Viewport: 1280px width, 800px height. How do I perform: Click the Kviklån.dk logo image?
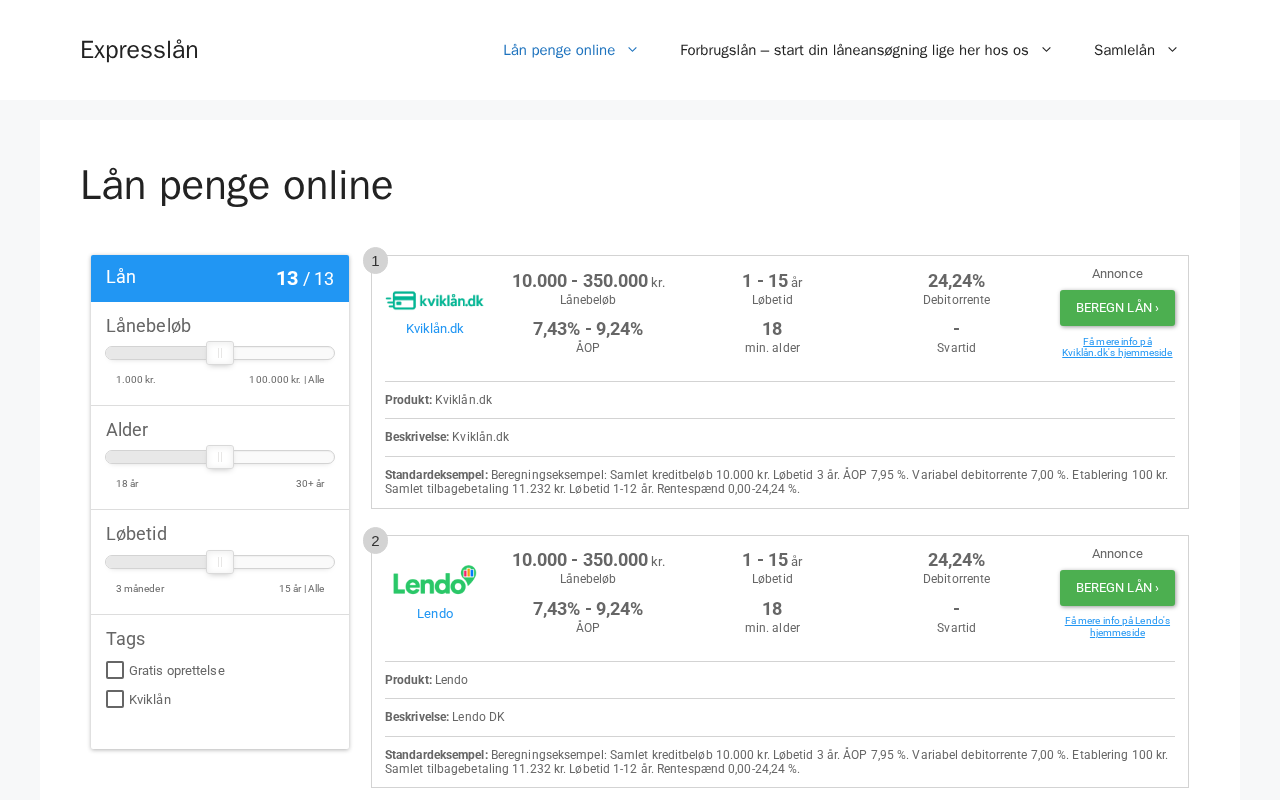pyautogui.click(x=434, y=300)
